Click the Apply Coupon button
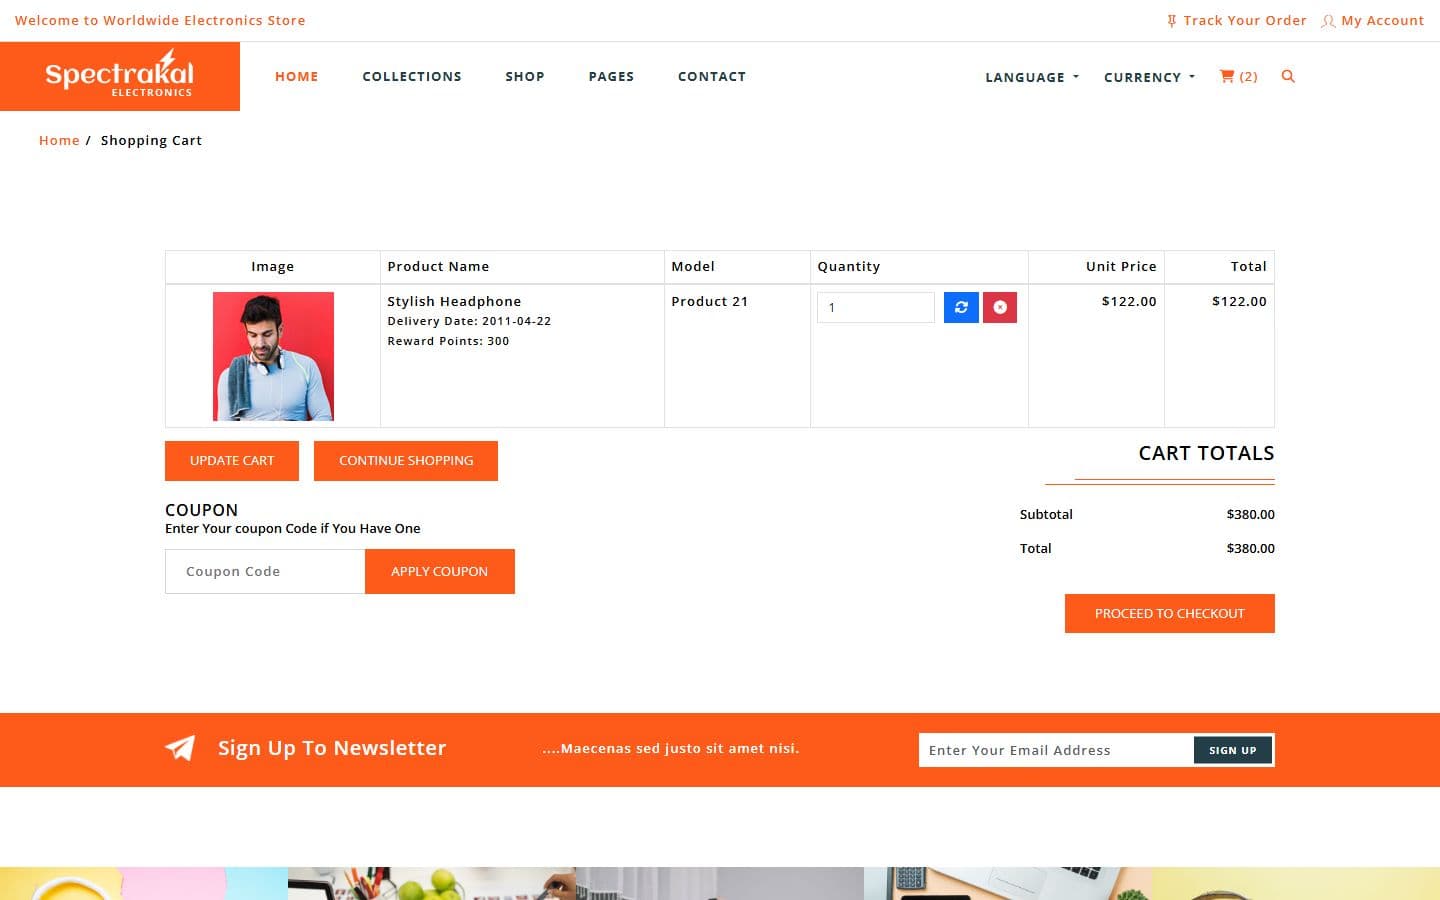 click(x=440, y=571)
